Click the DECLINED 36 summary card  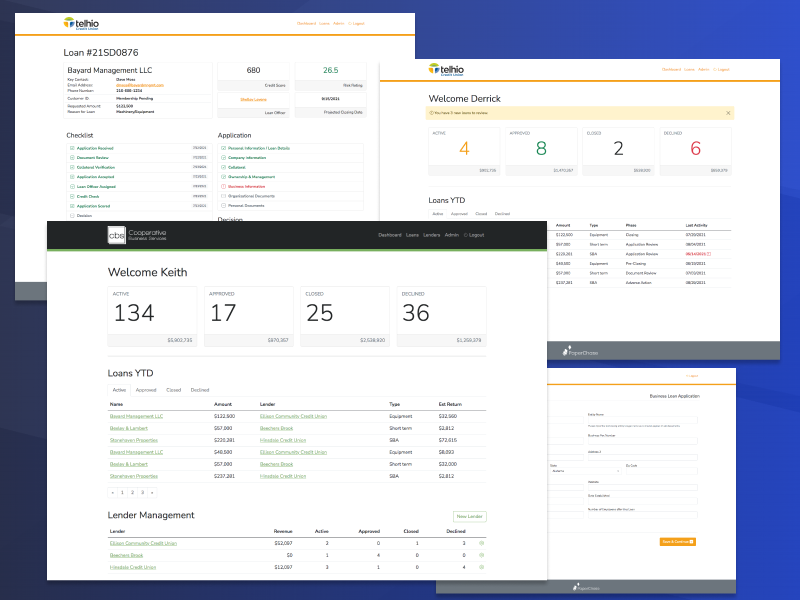point(441,316)
